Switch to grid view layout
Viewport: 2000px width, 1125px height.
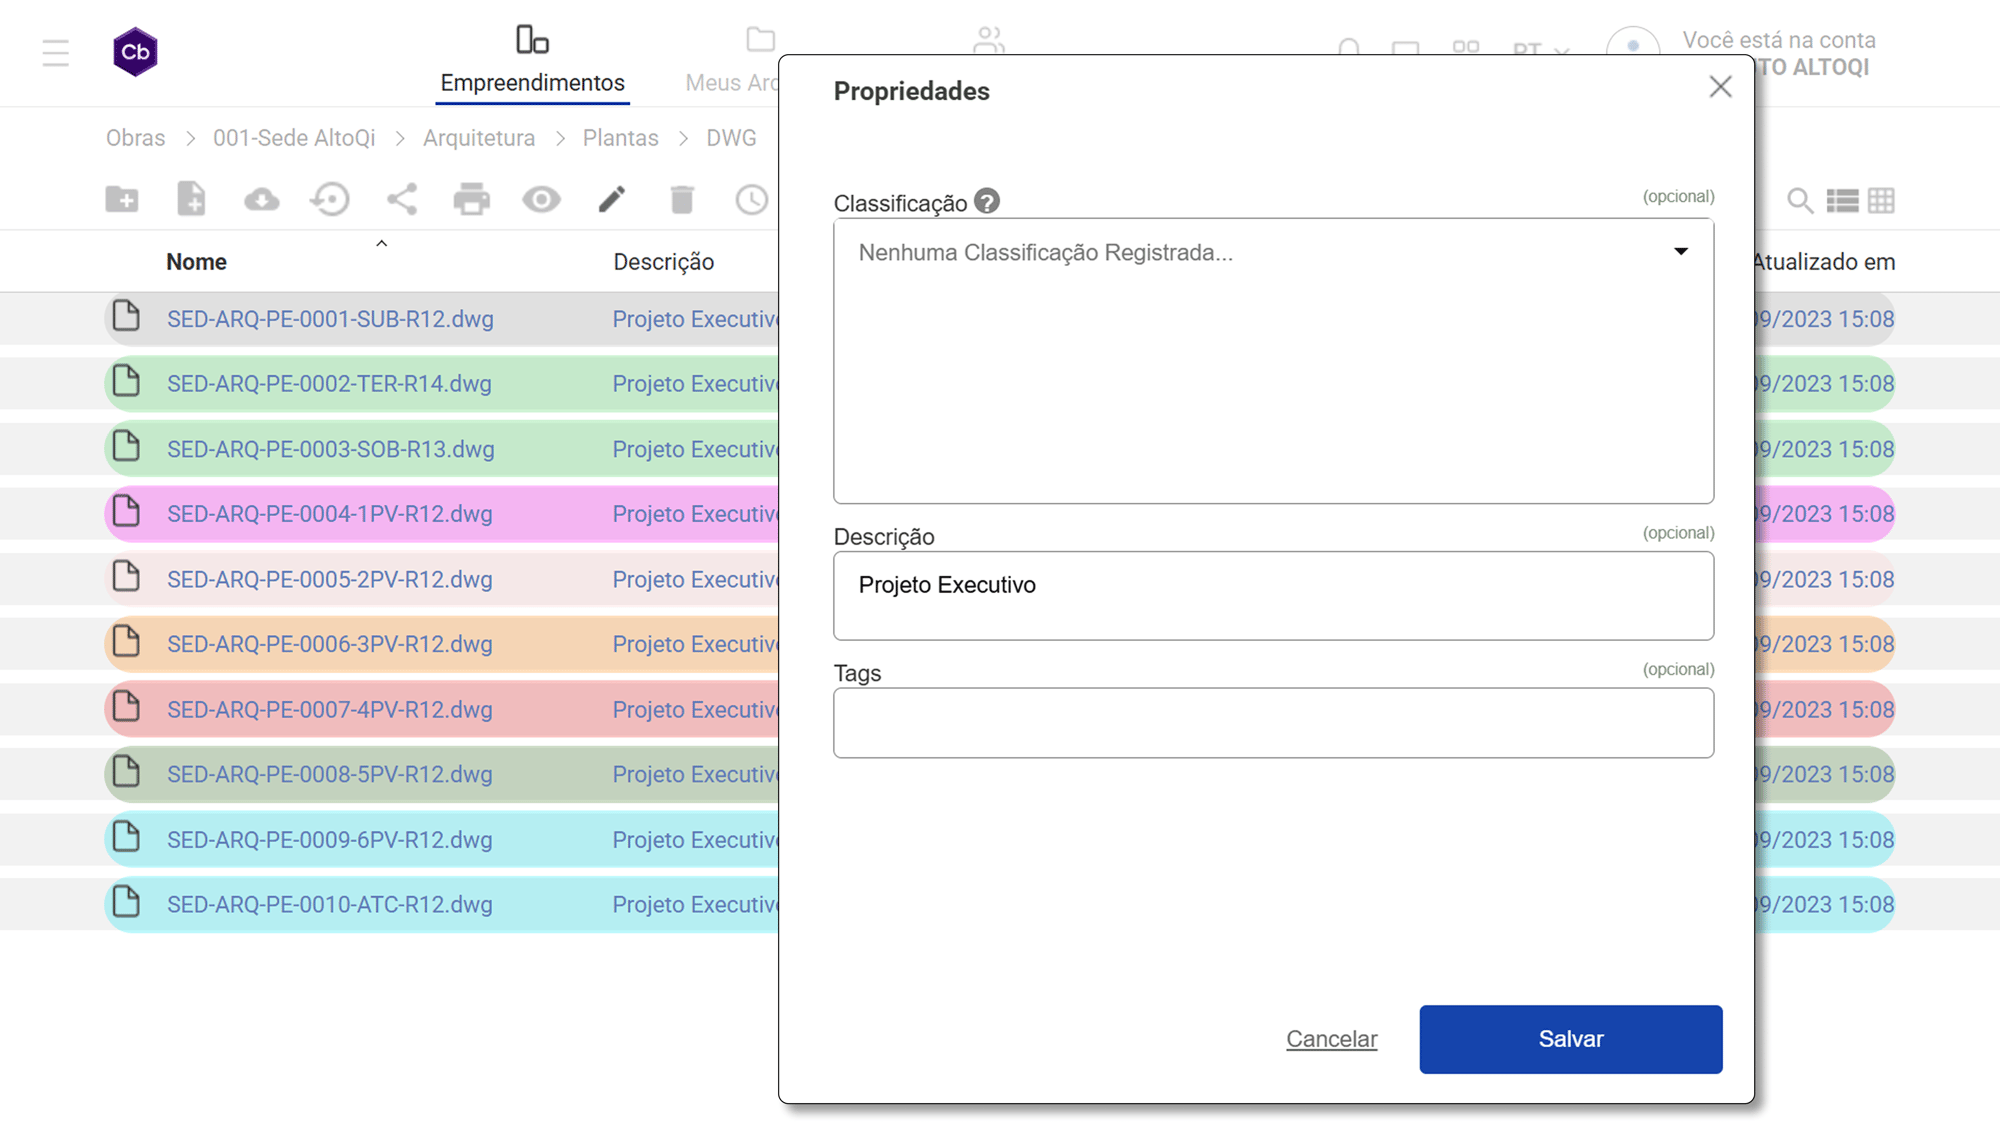point(1881,201)
